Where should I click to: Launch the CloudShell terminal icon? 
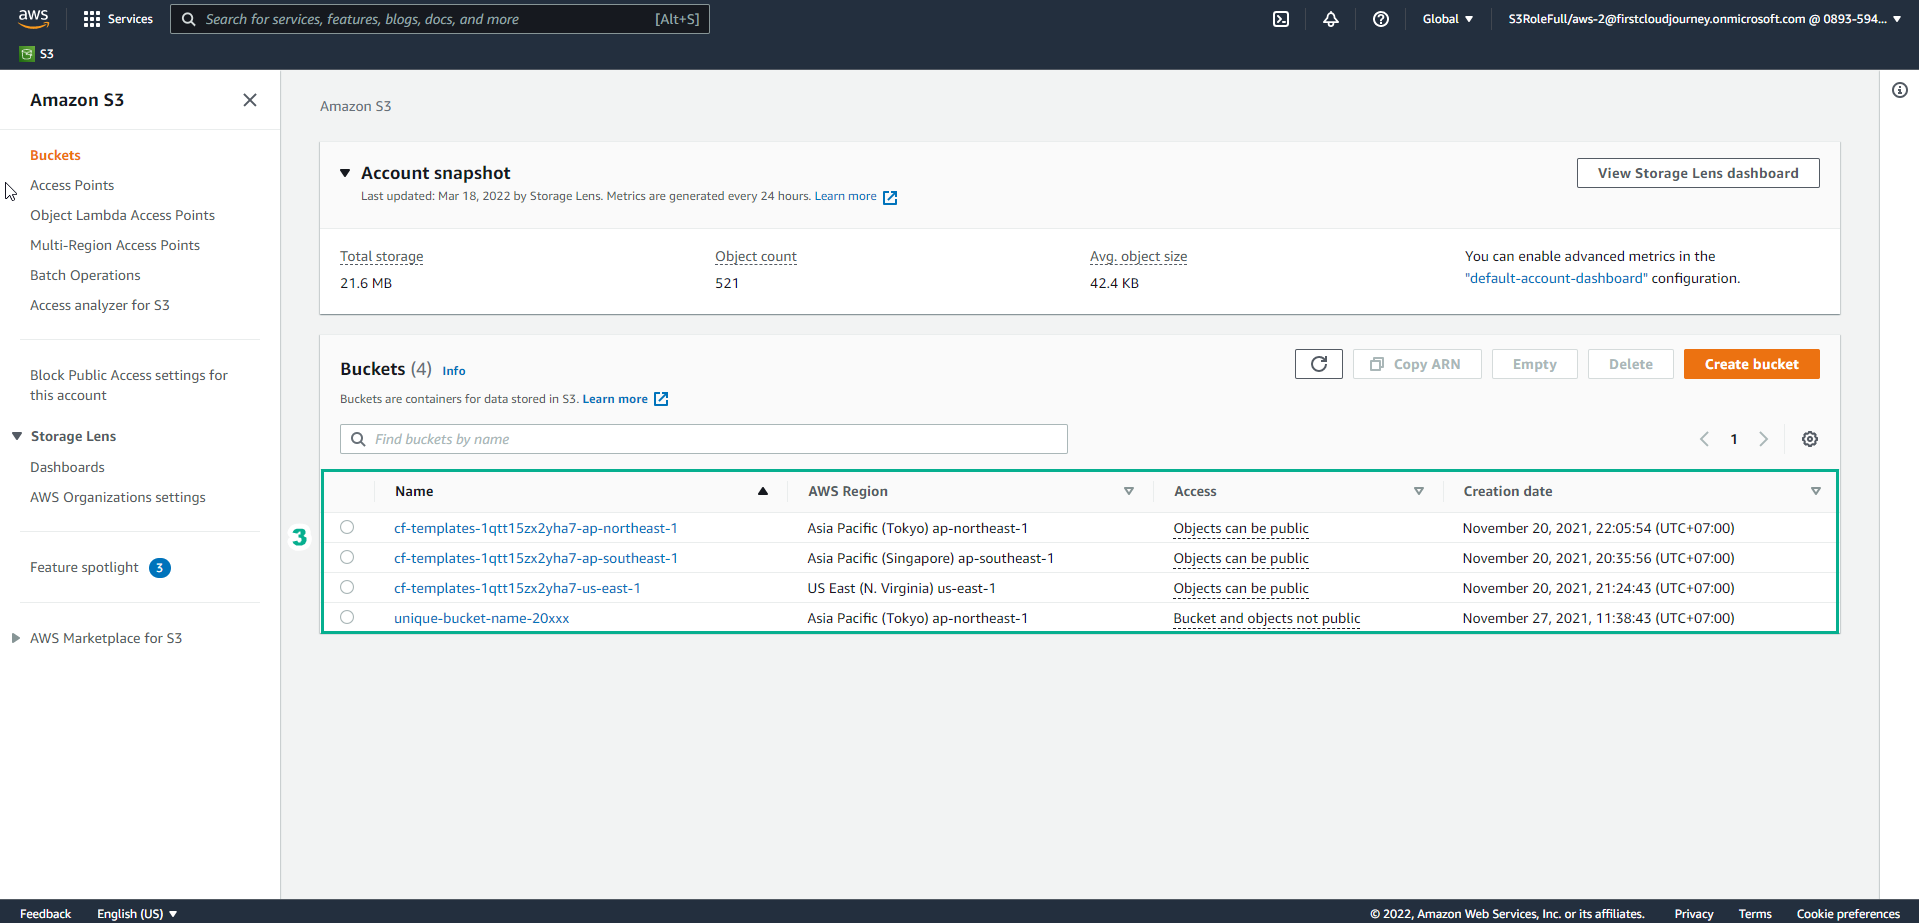point(1281,19)
